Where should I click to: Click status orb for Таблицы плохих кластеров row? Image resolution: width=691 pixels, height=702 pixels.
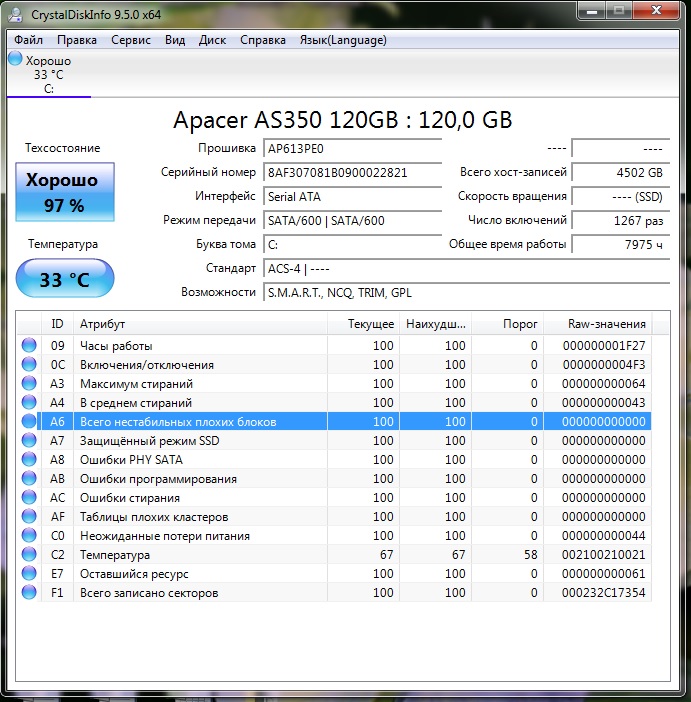(x=29, y=517)
